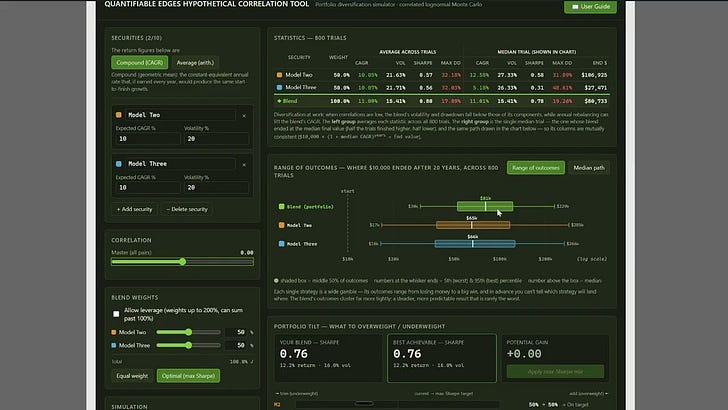Adjust the Master correlation slider handle
This screenshot has width=728, height=410.
(182, 262)
